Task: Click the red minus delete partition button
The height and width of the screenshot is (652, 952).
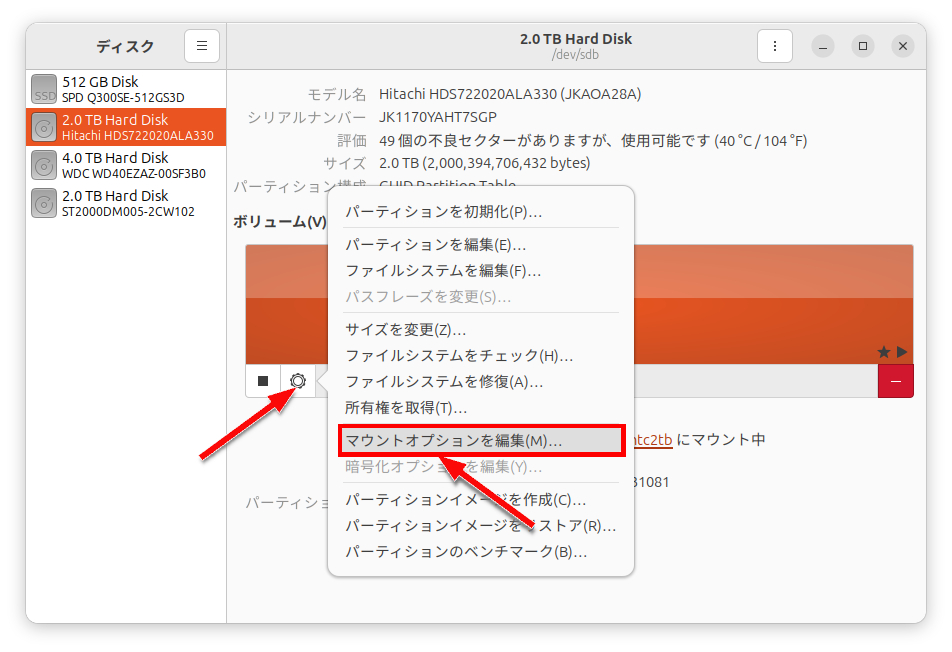Action: click(x=895, y=381)
